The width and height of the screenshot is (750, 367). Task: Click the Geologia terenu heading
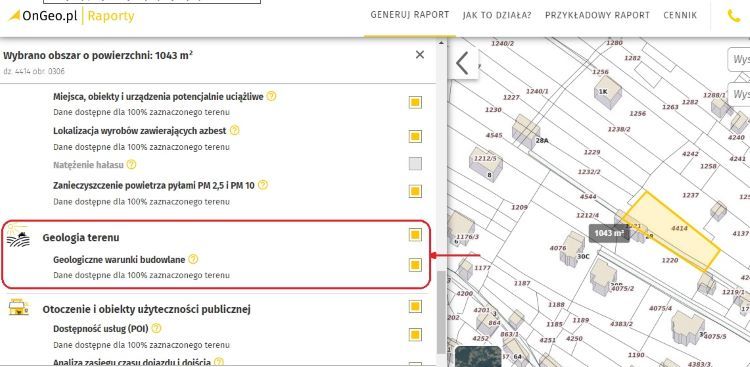[x=81, y=237]
